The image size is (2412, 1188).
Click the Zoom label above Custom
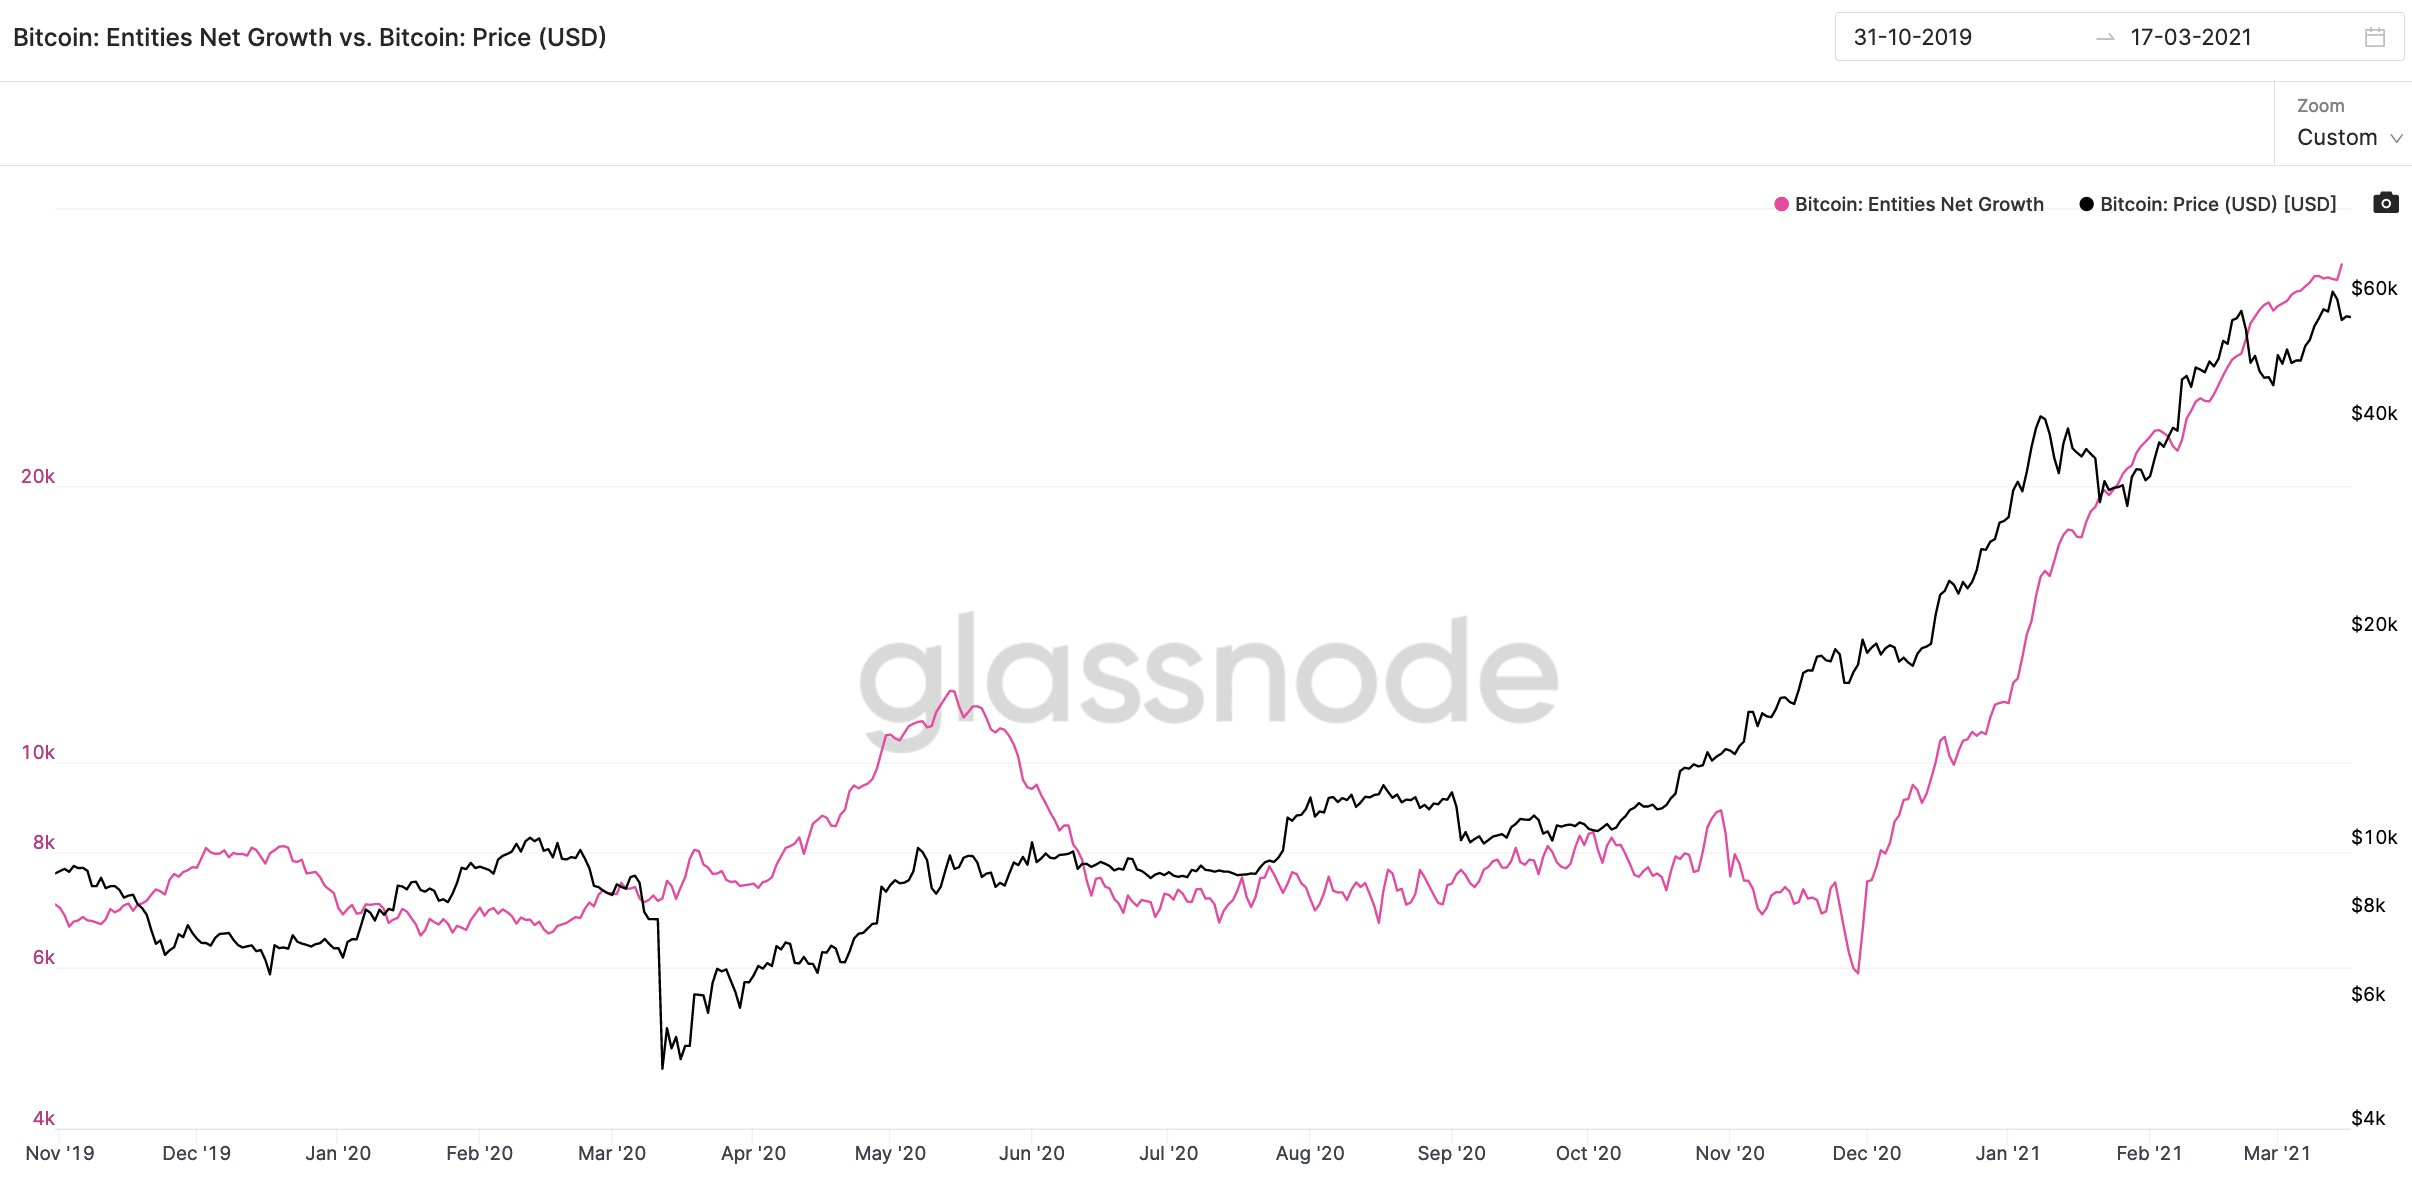(2321, 105)
